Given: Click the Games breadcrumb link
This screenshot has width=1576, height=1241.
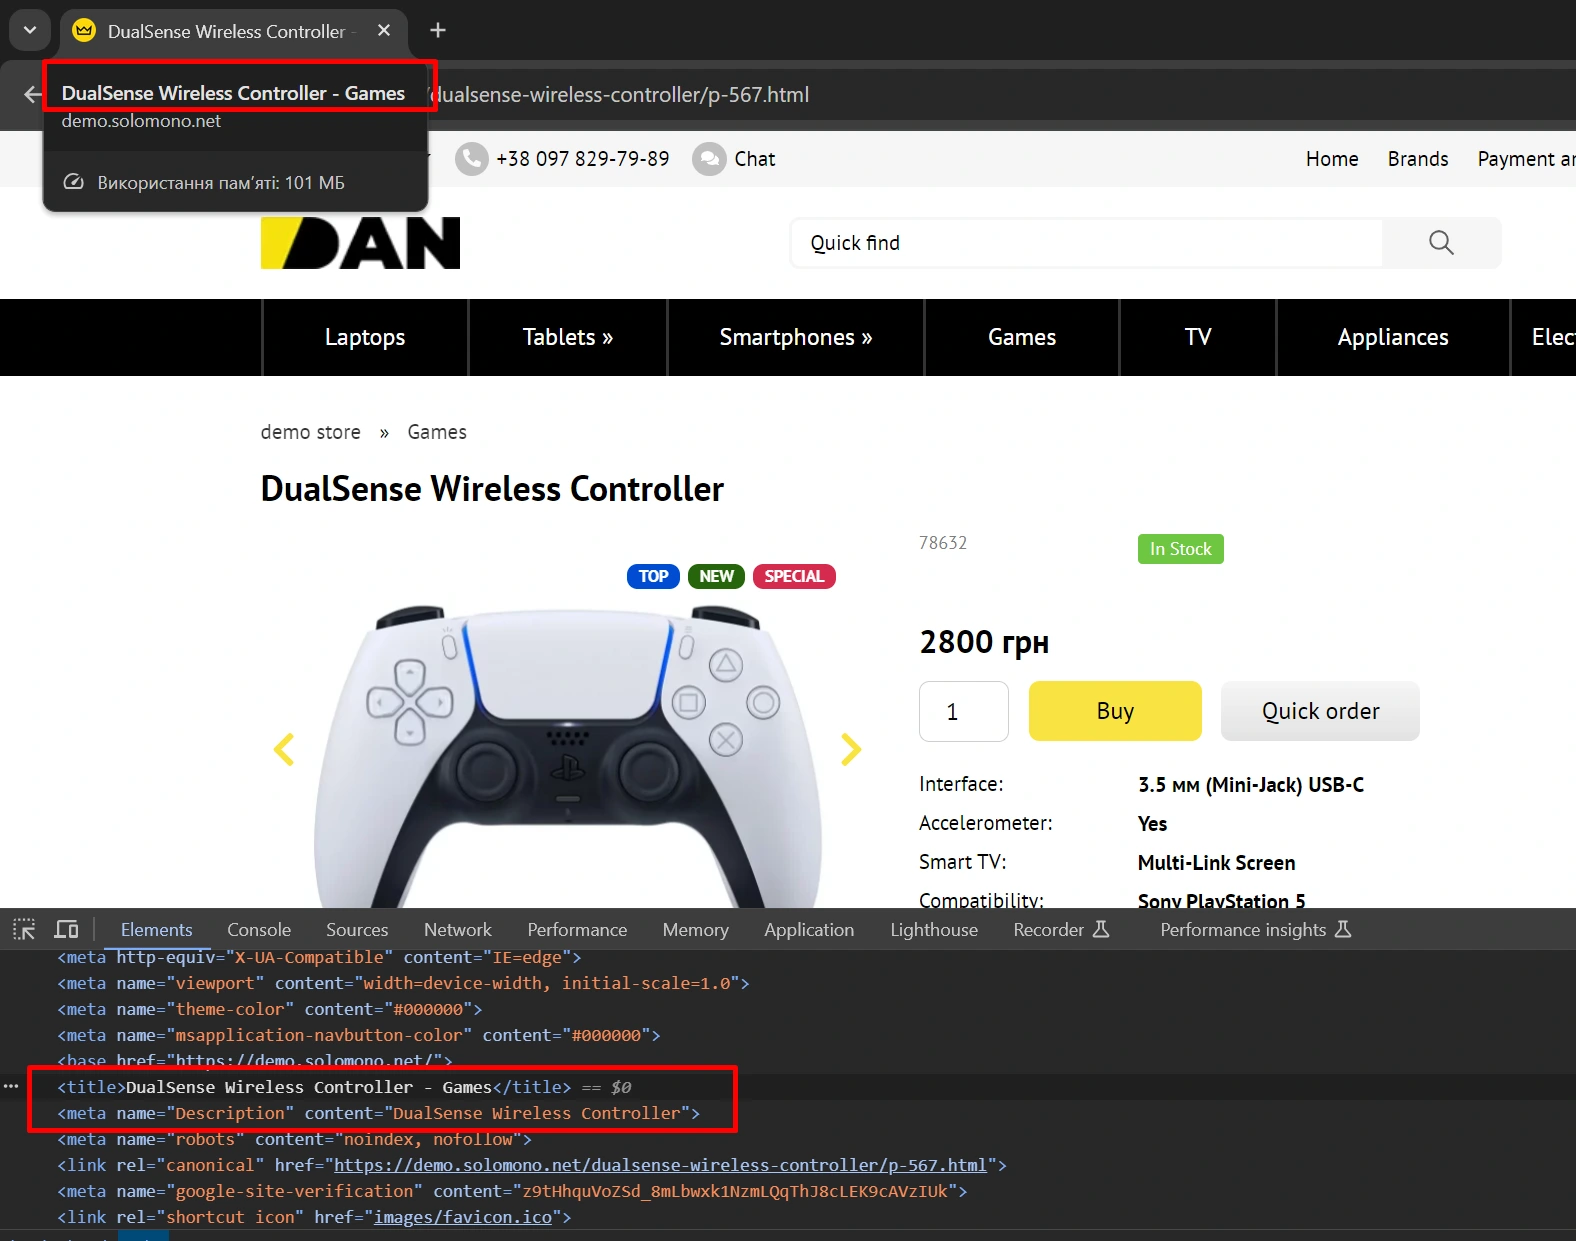Looking at the screenshot, I should coord(436,432).
